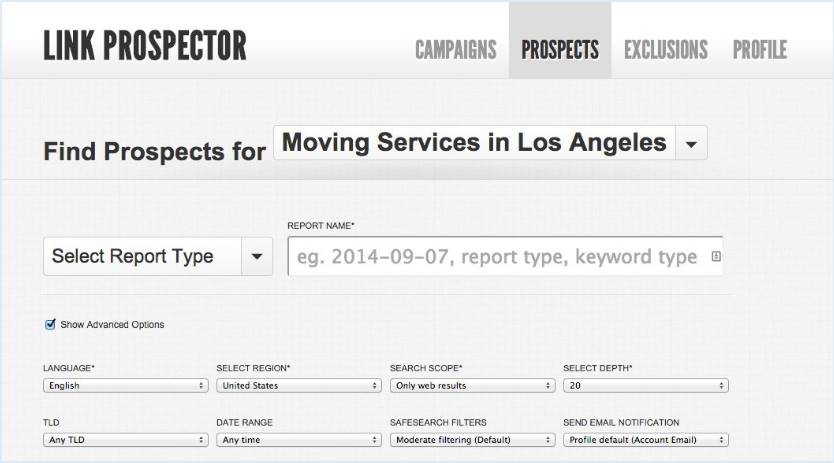Open the Date Range dropdown
This screenshot has width=834, height=463.
click(299, 440)
